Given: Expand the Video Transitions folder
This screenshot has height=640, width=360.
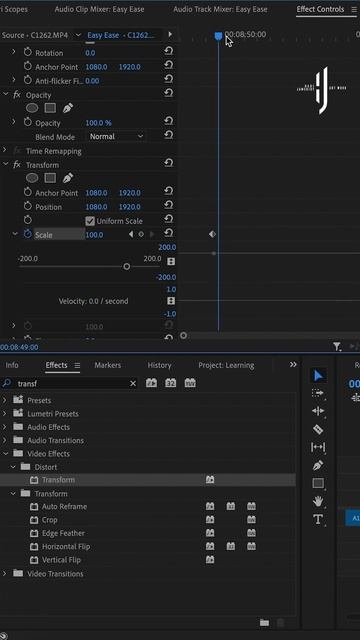Looking at the screenshot, I should pyautogui.click(x=5, y=573).
